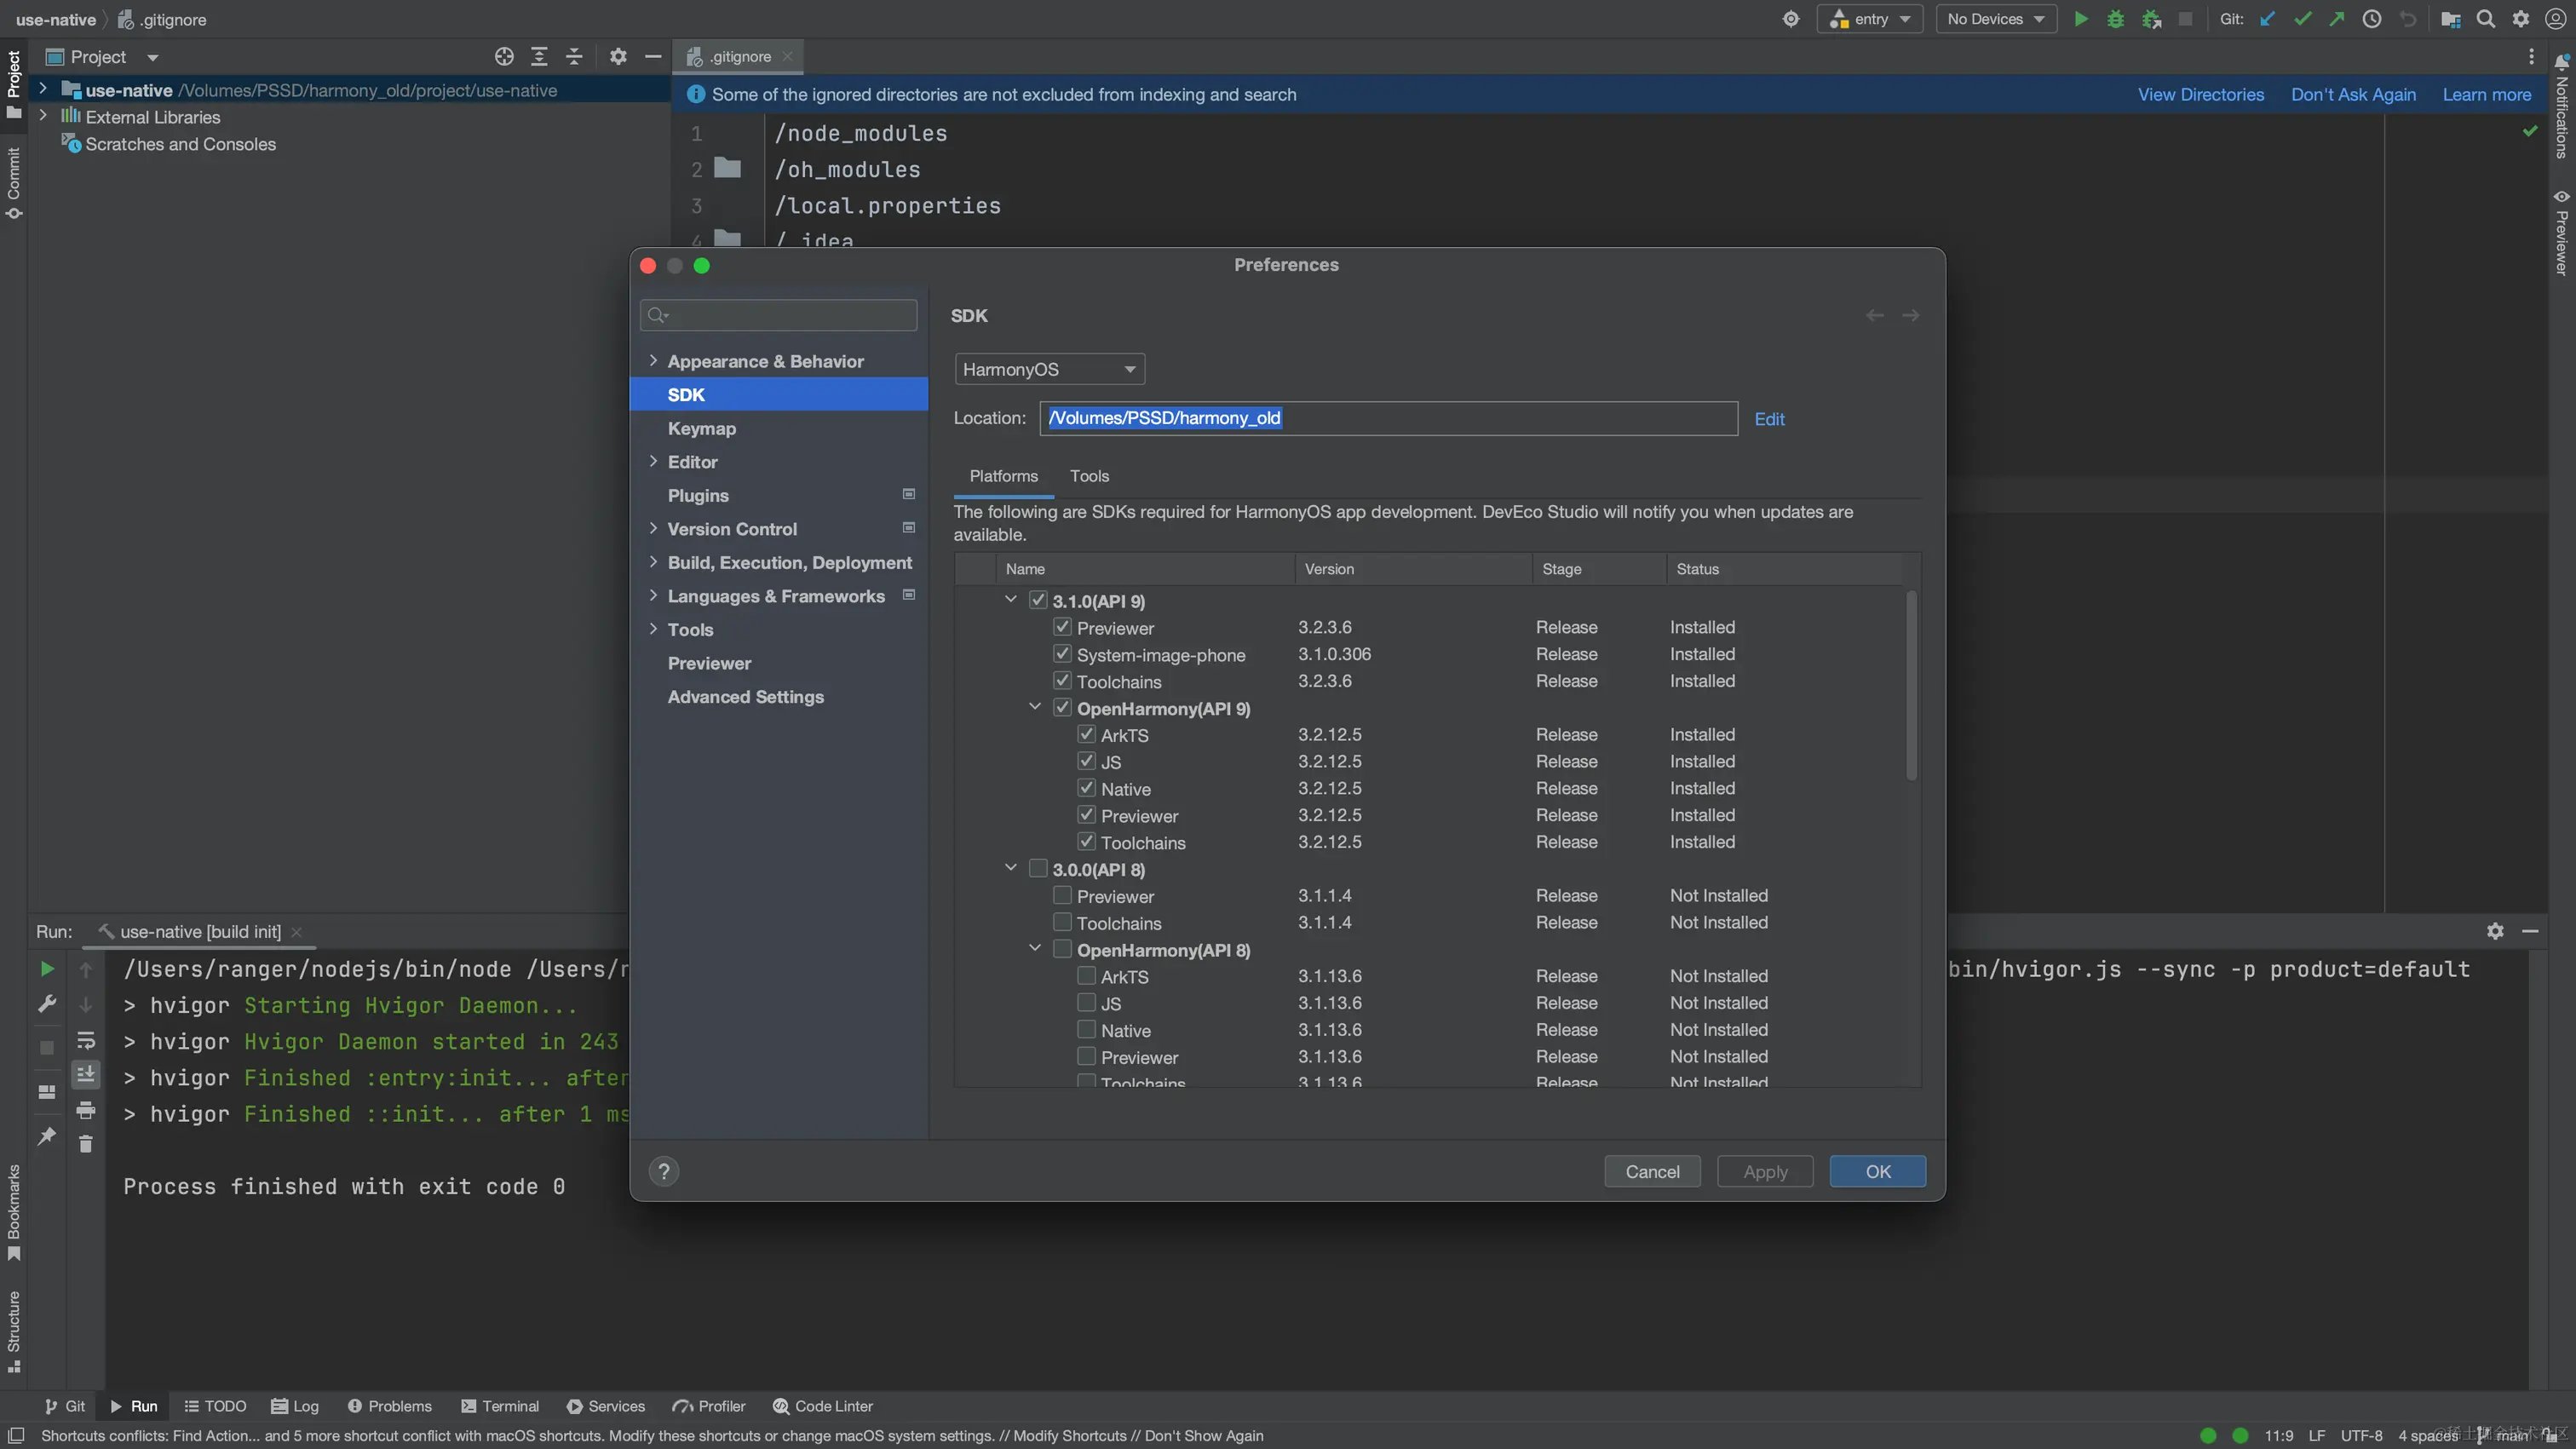Open Code Linter tool window tab

tap(822, 1406)
